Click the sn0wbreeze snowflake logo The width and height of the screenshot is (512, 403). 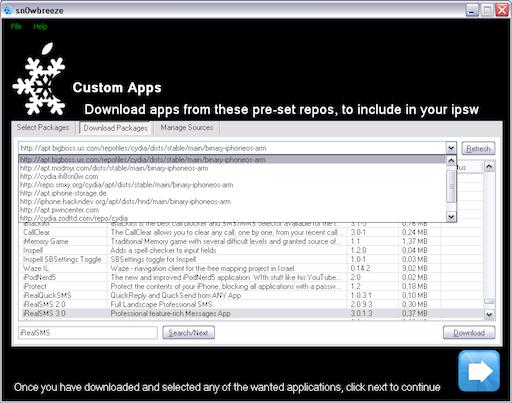coord(39,79)
